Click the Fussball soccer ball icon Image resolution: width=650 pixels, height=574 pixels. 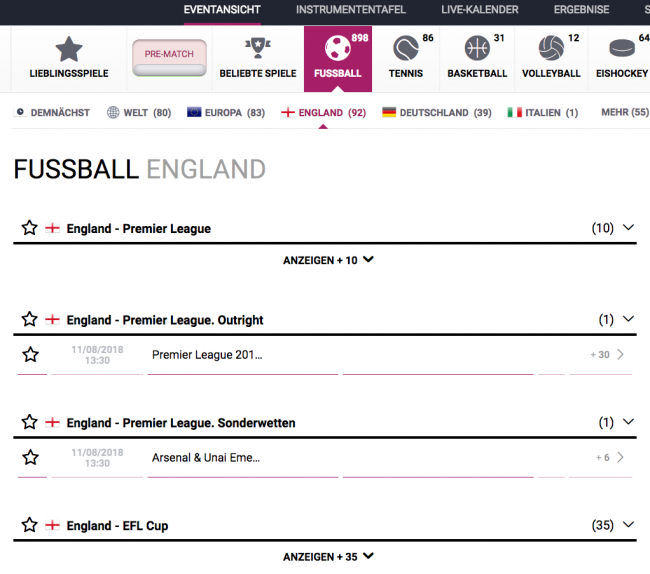coord(337,48)
